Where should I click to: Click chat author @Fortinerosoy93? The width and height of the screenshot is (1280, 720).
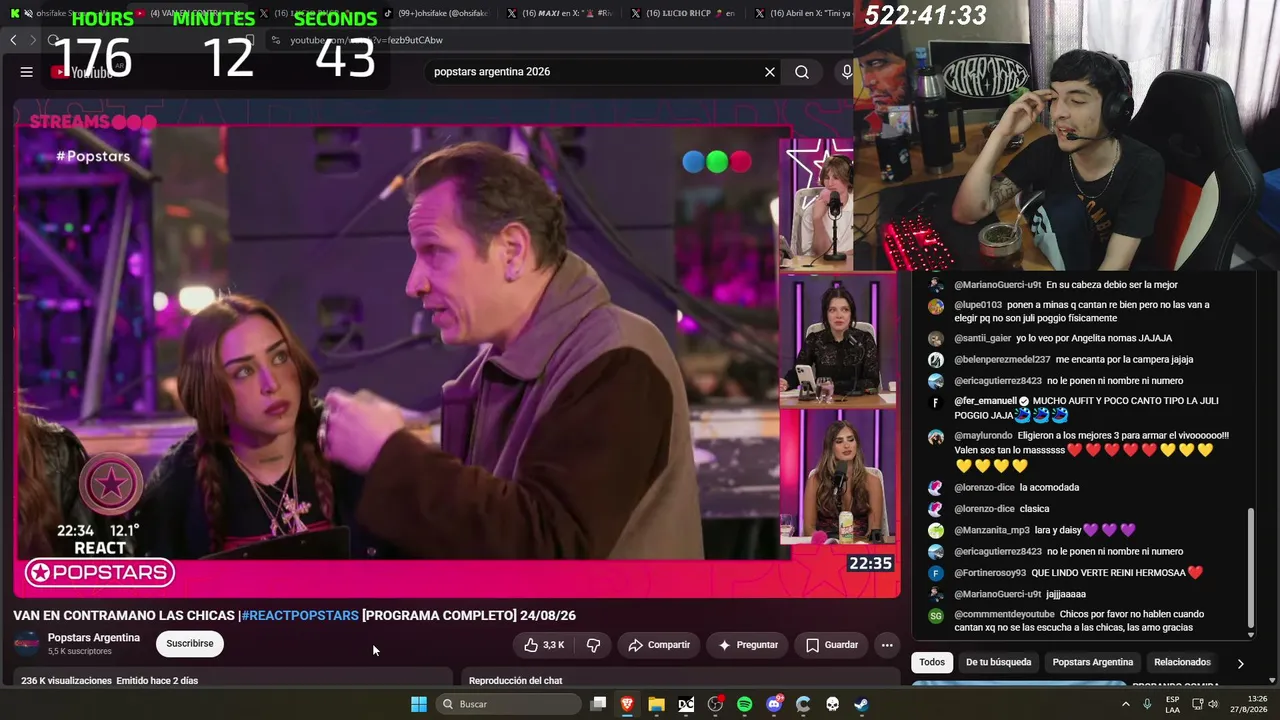tap(990, 573)
